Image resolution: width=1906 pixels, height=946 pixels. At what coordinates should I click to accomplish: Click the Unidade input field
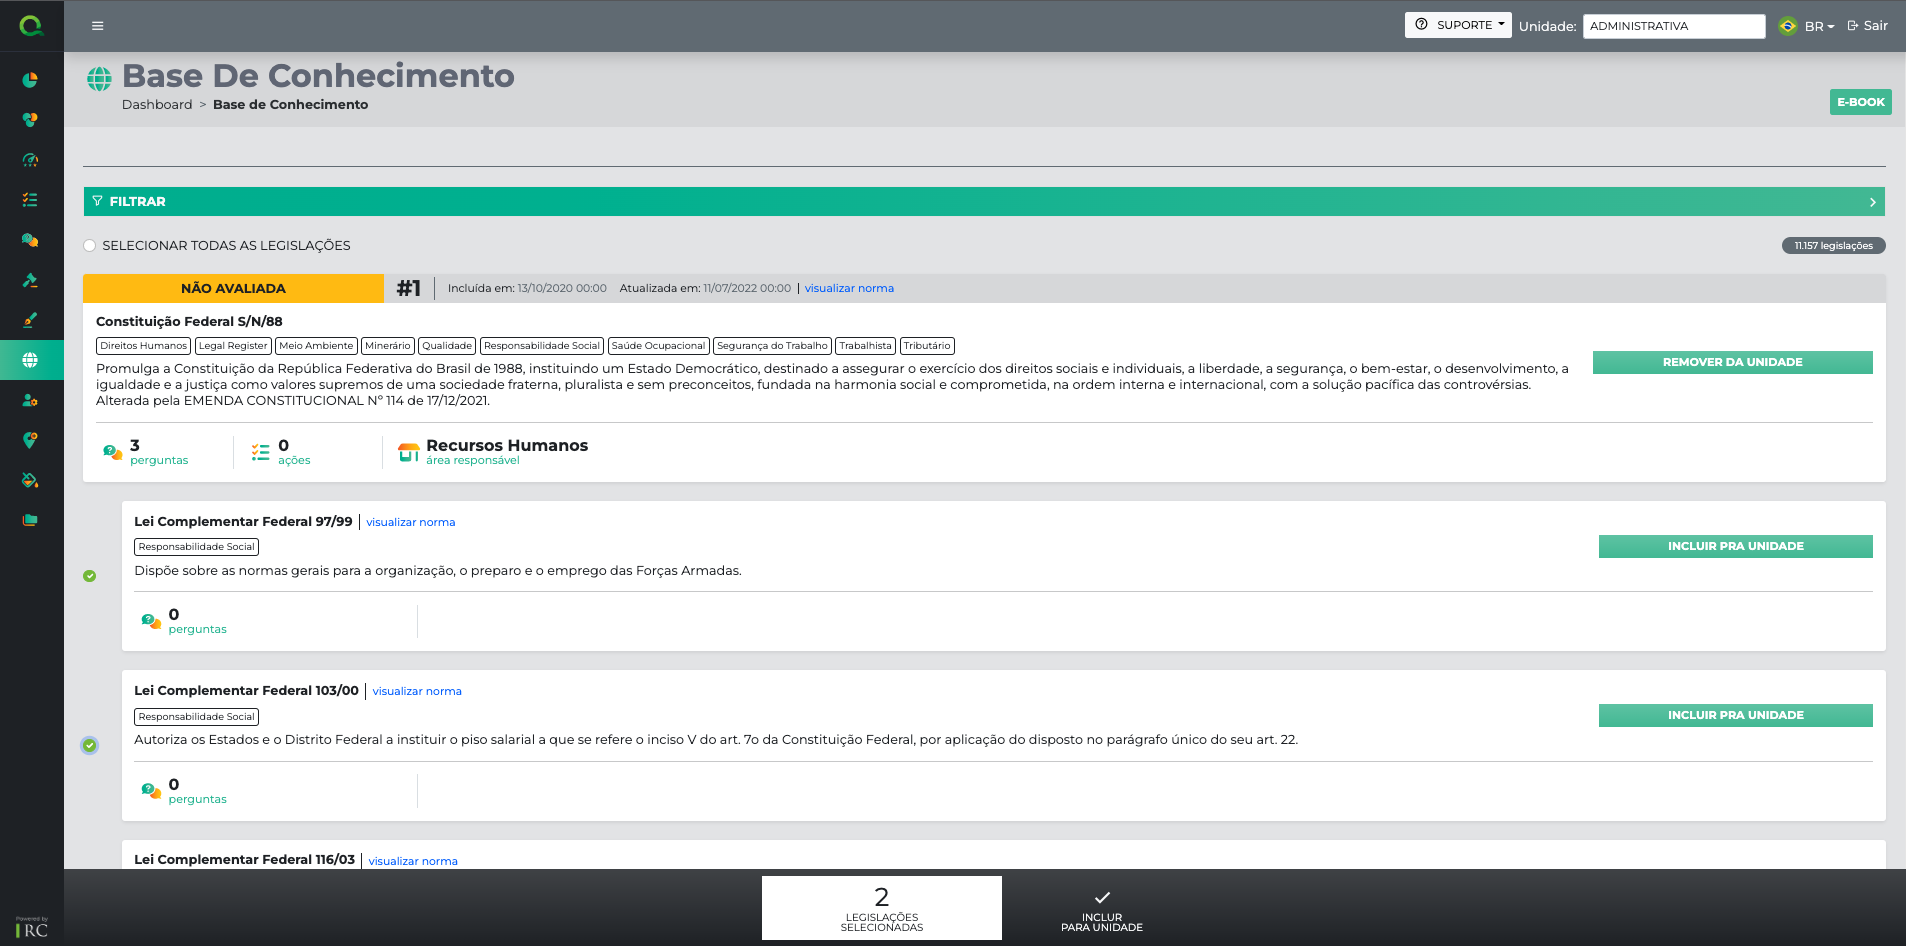coord(1673,26)
